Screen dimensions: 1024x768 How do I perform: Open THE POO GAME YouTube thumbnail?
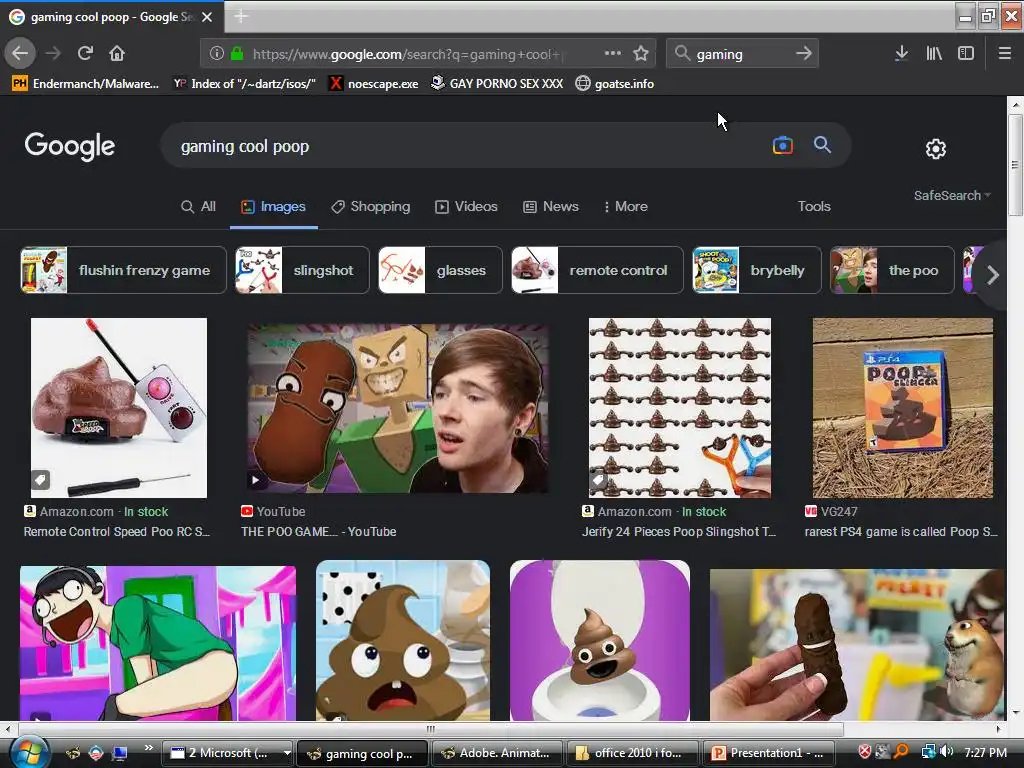click(398, 408)
